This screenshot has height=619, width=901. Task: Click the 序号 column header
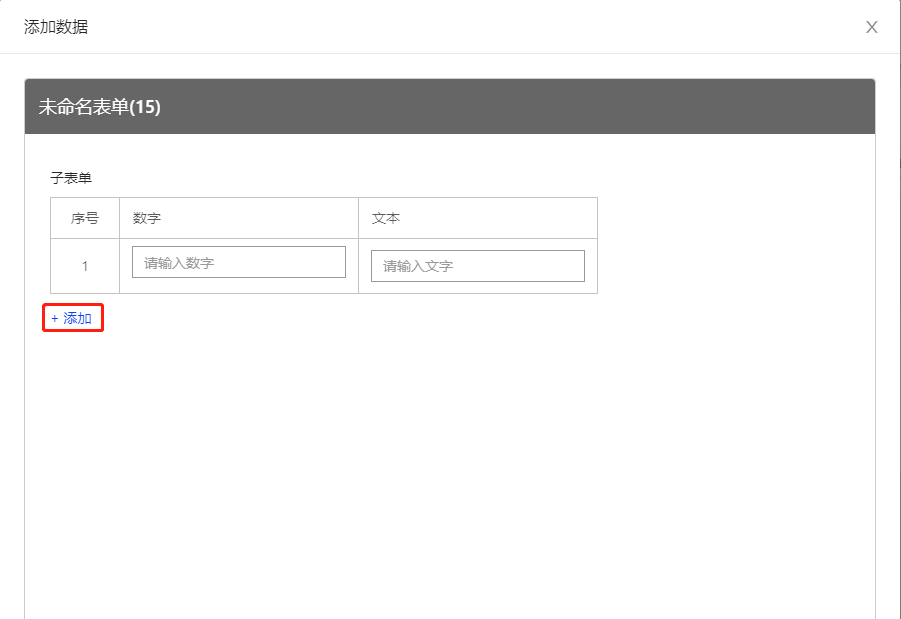pos(85,218)
